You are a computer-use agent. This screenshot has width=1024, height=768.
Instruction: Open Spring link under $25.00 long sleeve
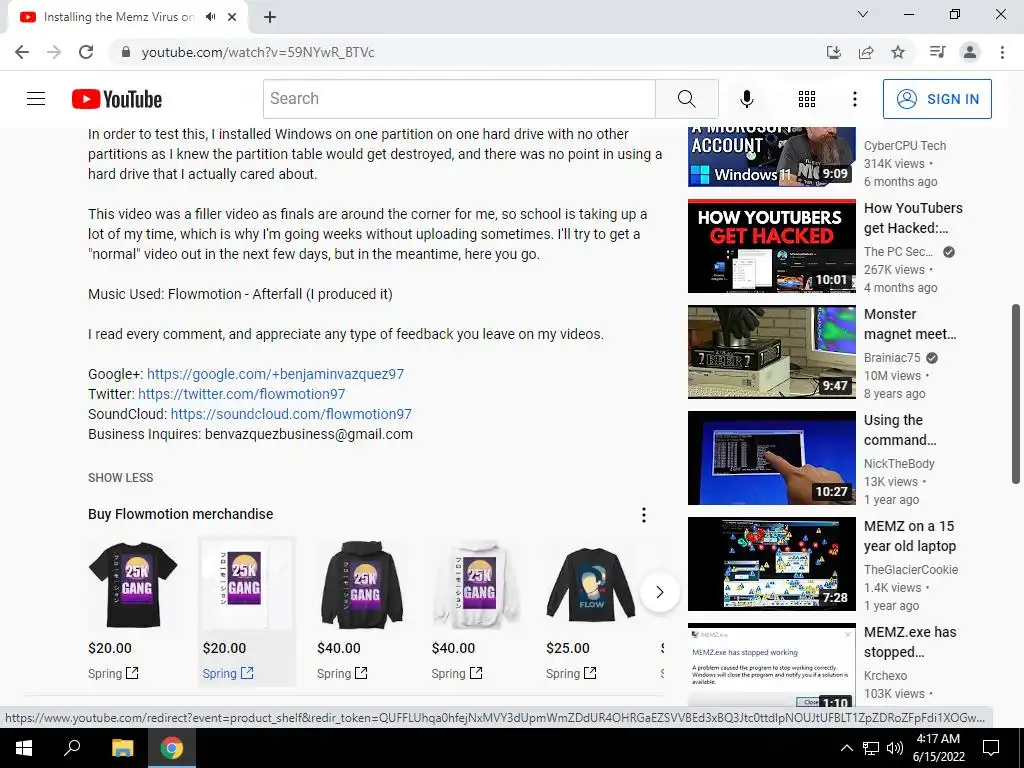[x=571, y=673]
